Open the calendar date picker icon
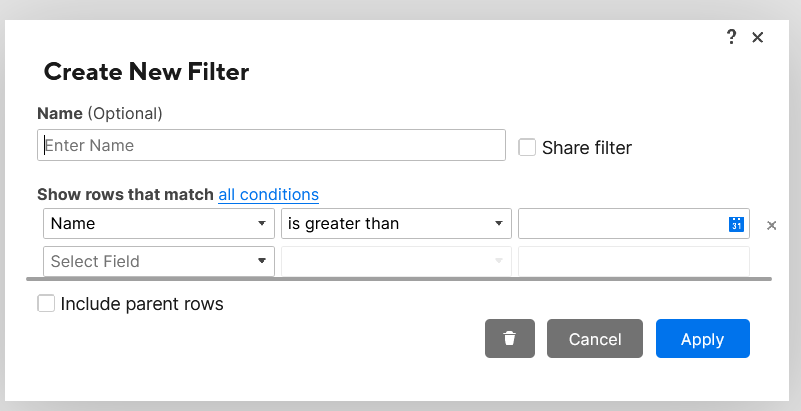Image resolution: width=801 pixels, height=411 pixels. pos(736,224)
